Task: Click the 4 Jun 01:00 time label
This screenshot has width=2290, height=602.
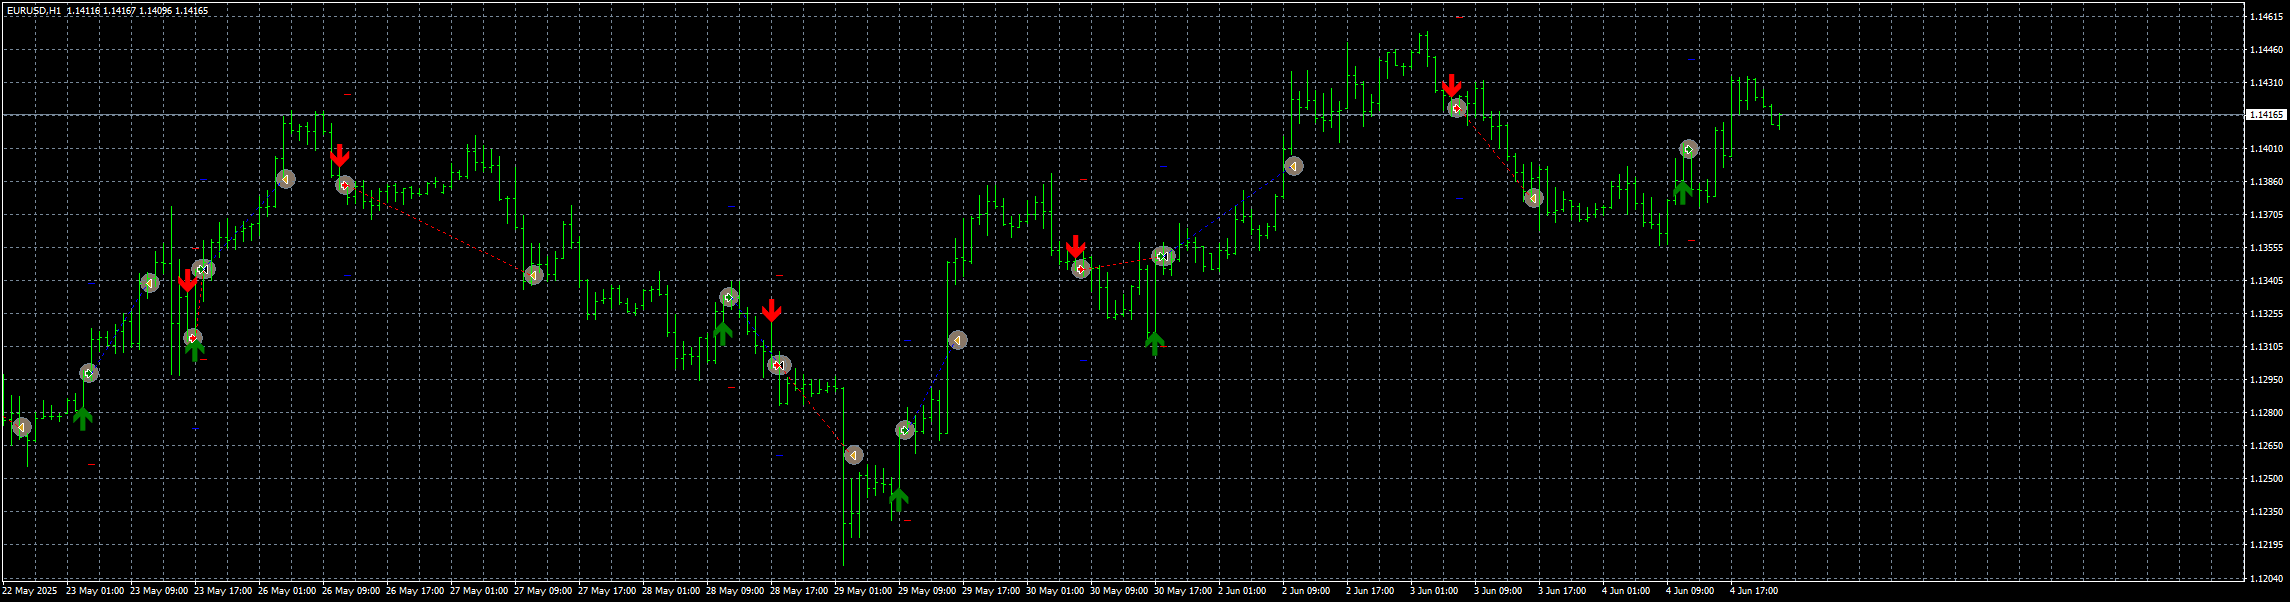Action: (x=1626, y=591)
